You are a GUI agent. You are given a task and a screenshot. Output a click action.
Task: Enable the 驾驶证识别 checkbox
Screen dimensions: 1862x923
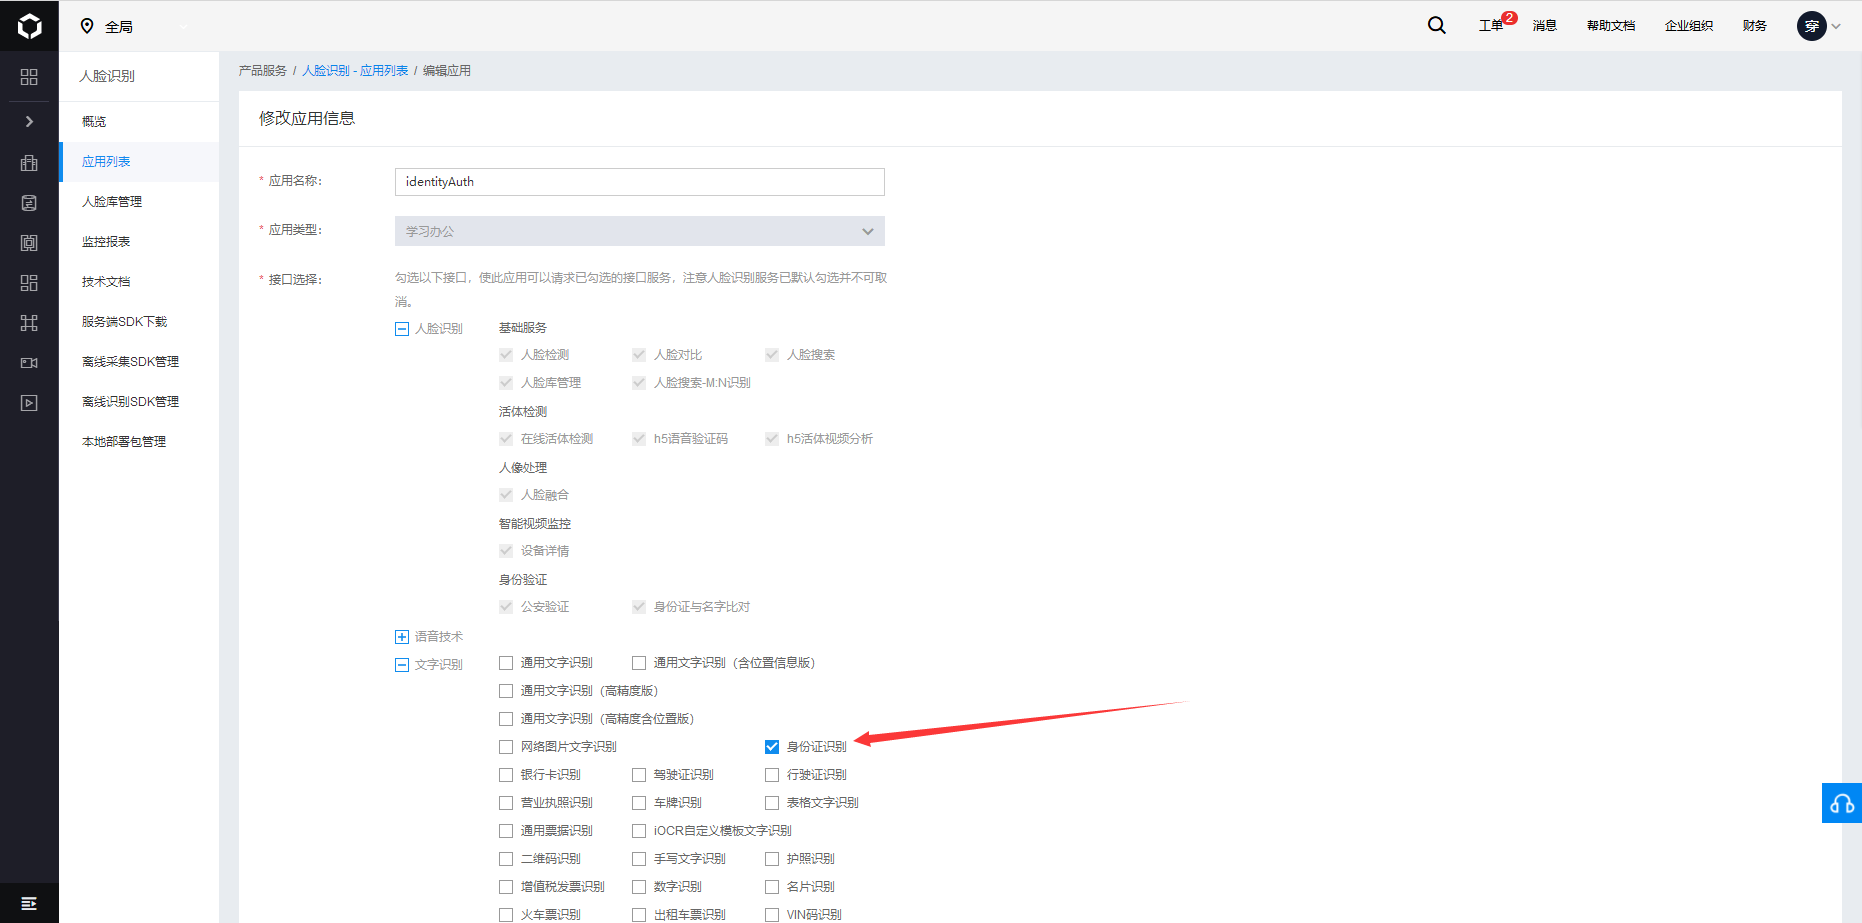pyautogui.click(x=639, y=775)
